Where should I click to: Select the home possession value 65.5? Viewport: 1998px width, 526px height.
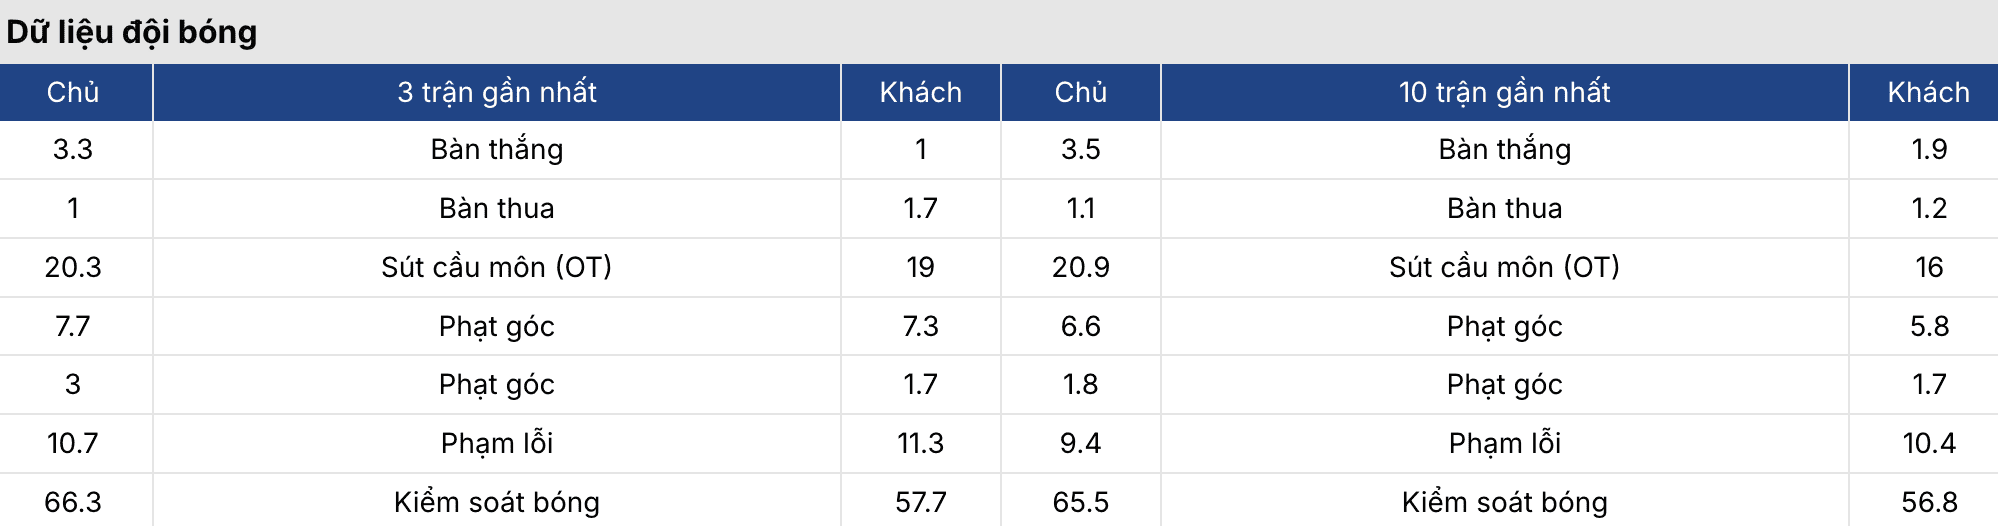point(1080,502)
